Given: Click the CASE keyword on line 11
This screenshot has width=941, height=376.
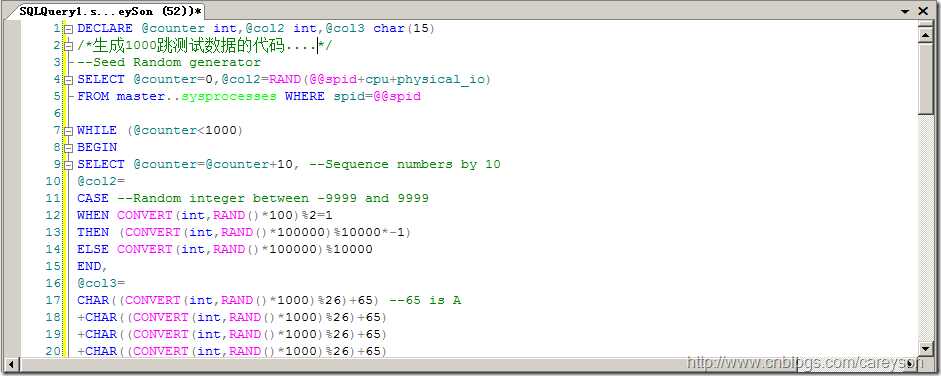Looking at the screenshot, I should 93,198.
